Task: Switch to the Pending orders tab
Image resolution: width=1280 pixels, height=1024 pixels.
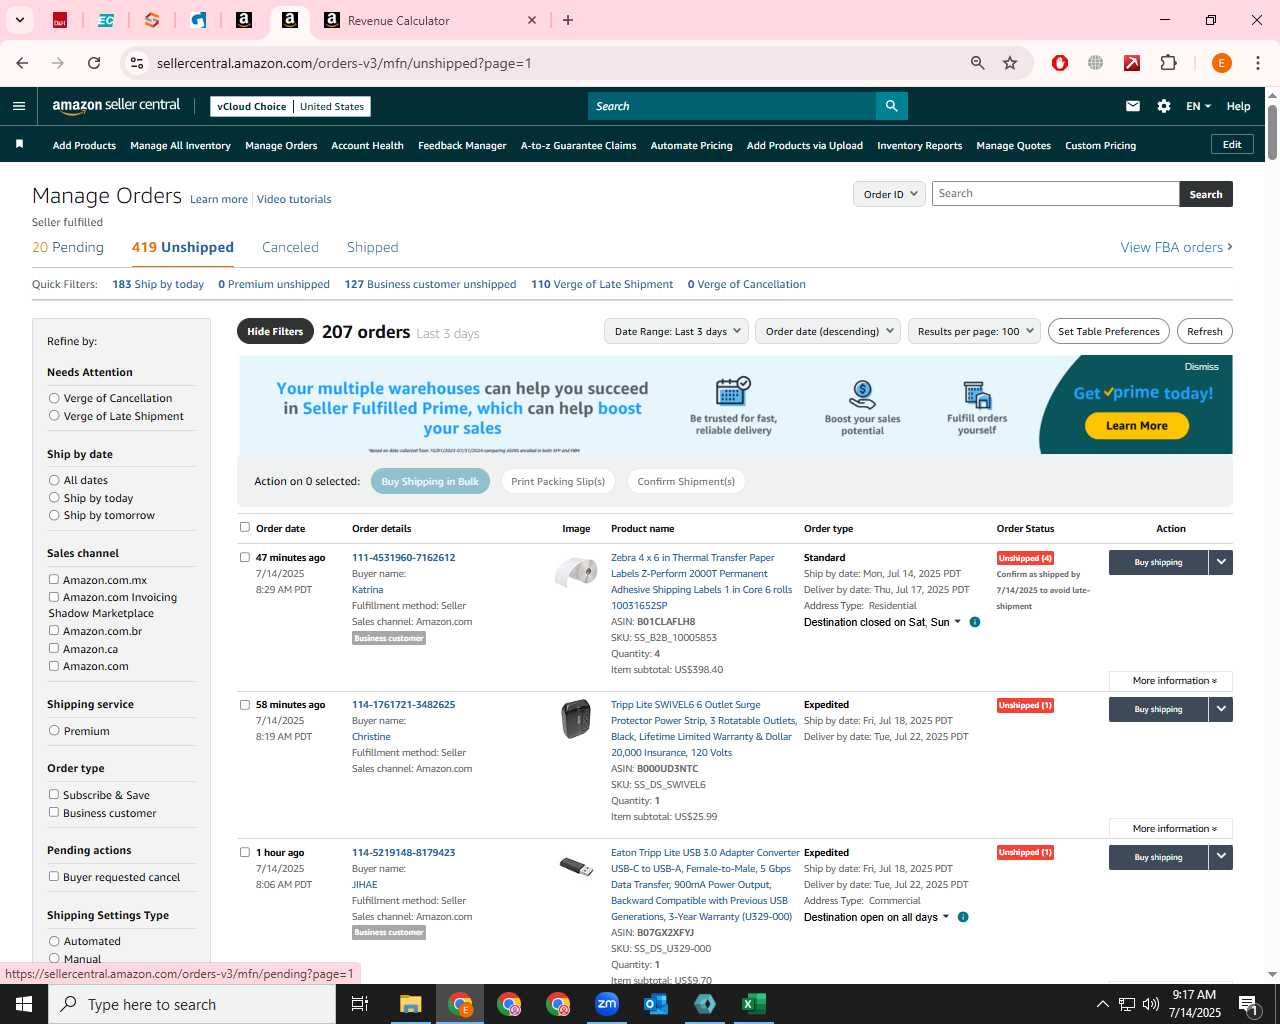Action: [68, 247]
